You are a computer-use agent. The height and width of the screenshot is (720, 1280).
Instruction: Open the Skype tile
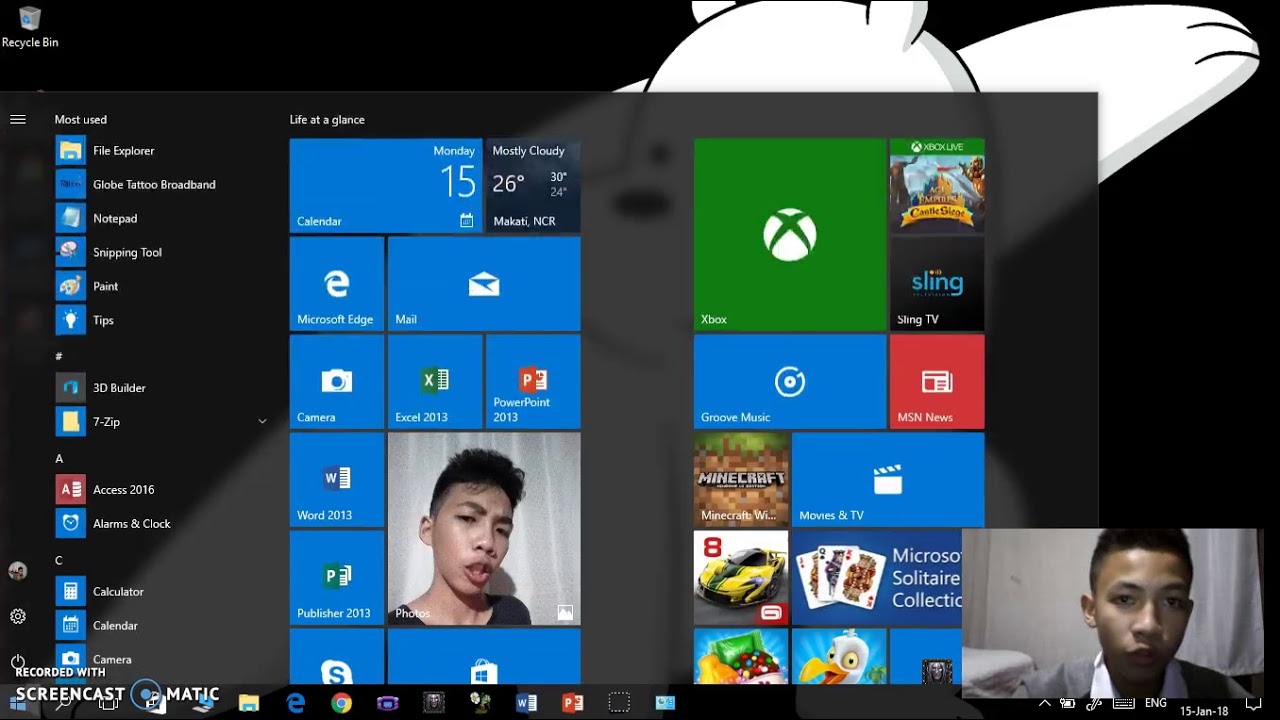click(x=337, y=657)
